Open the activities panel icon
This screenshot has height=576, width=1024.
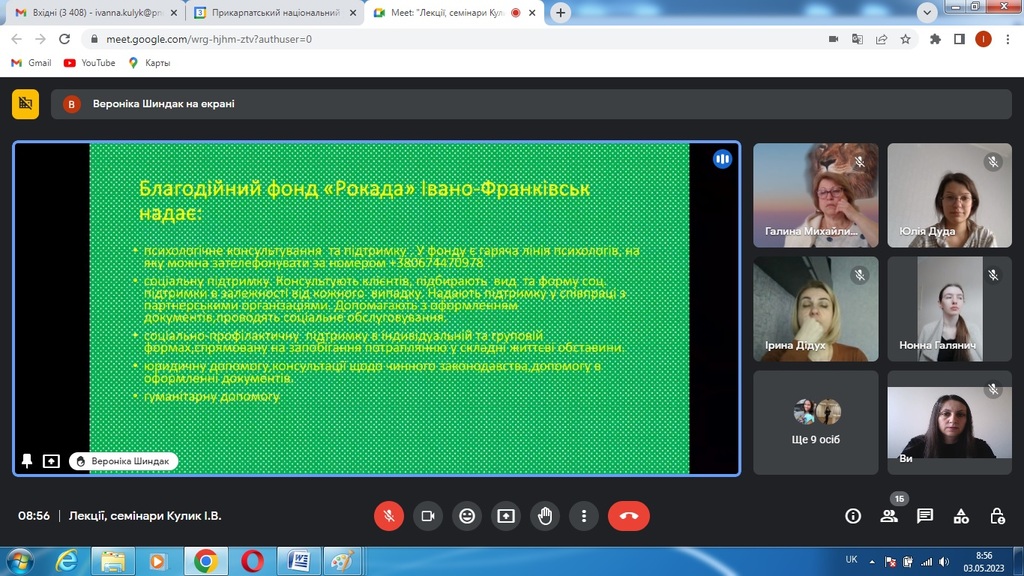(961, 516)
